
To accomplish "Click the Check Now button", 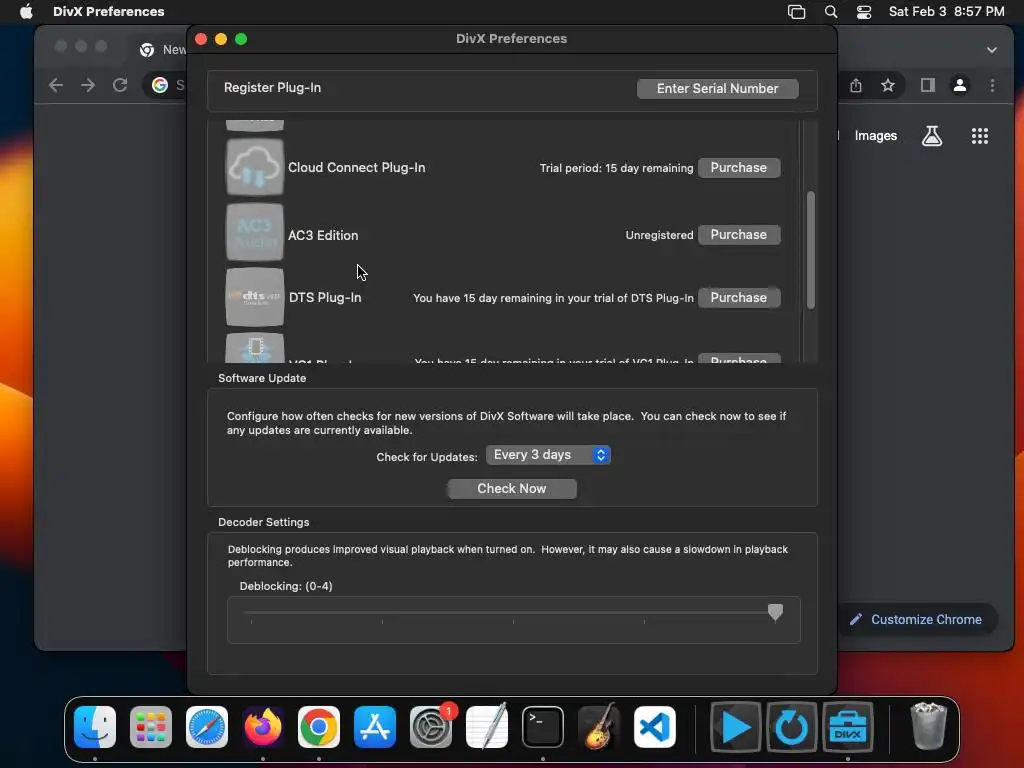I will (x=511, y=488).
